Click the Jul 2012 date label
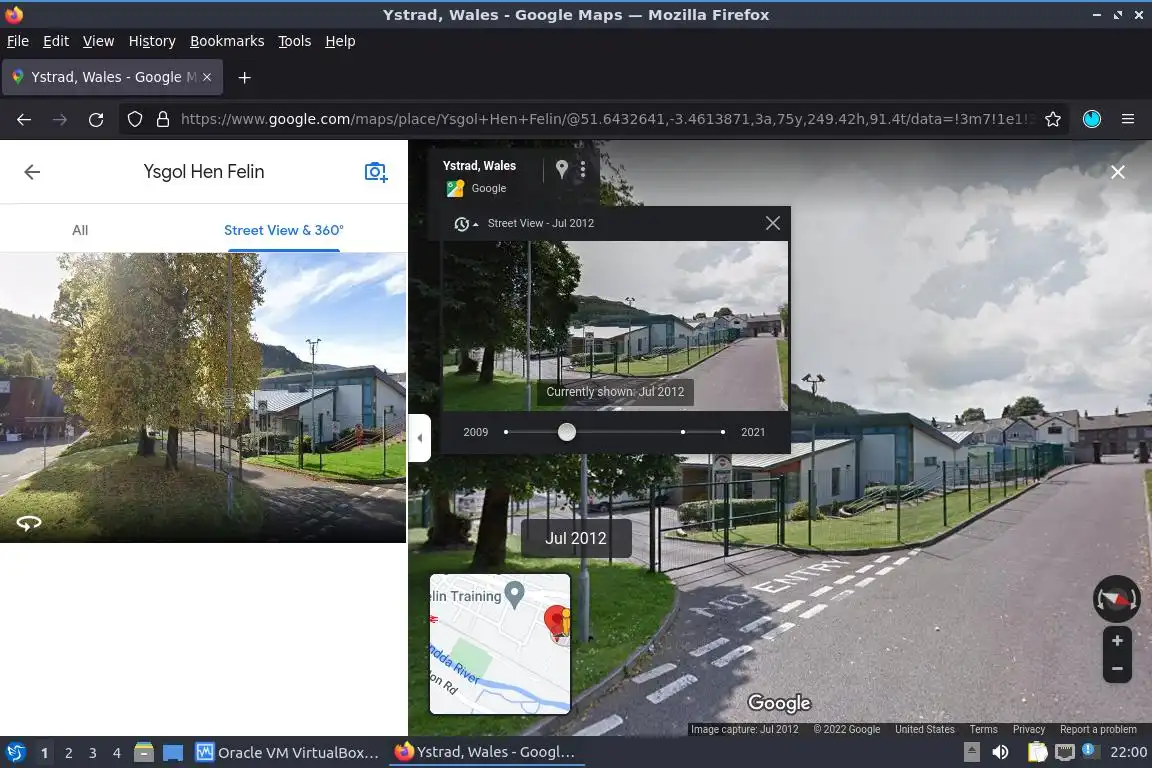Viewport: 1152px width, 768px height. point(576,539)
